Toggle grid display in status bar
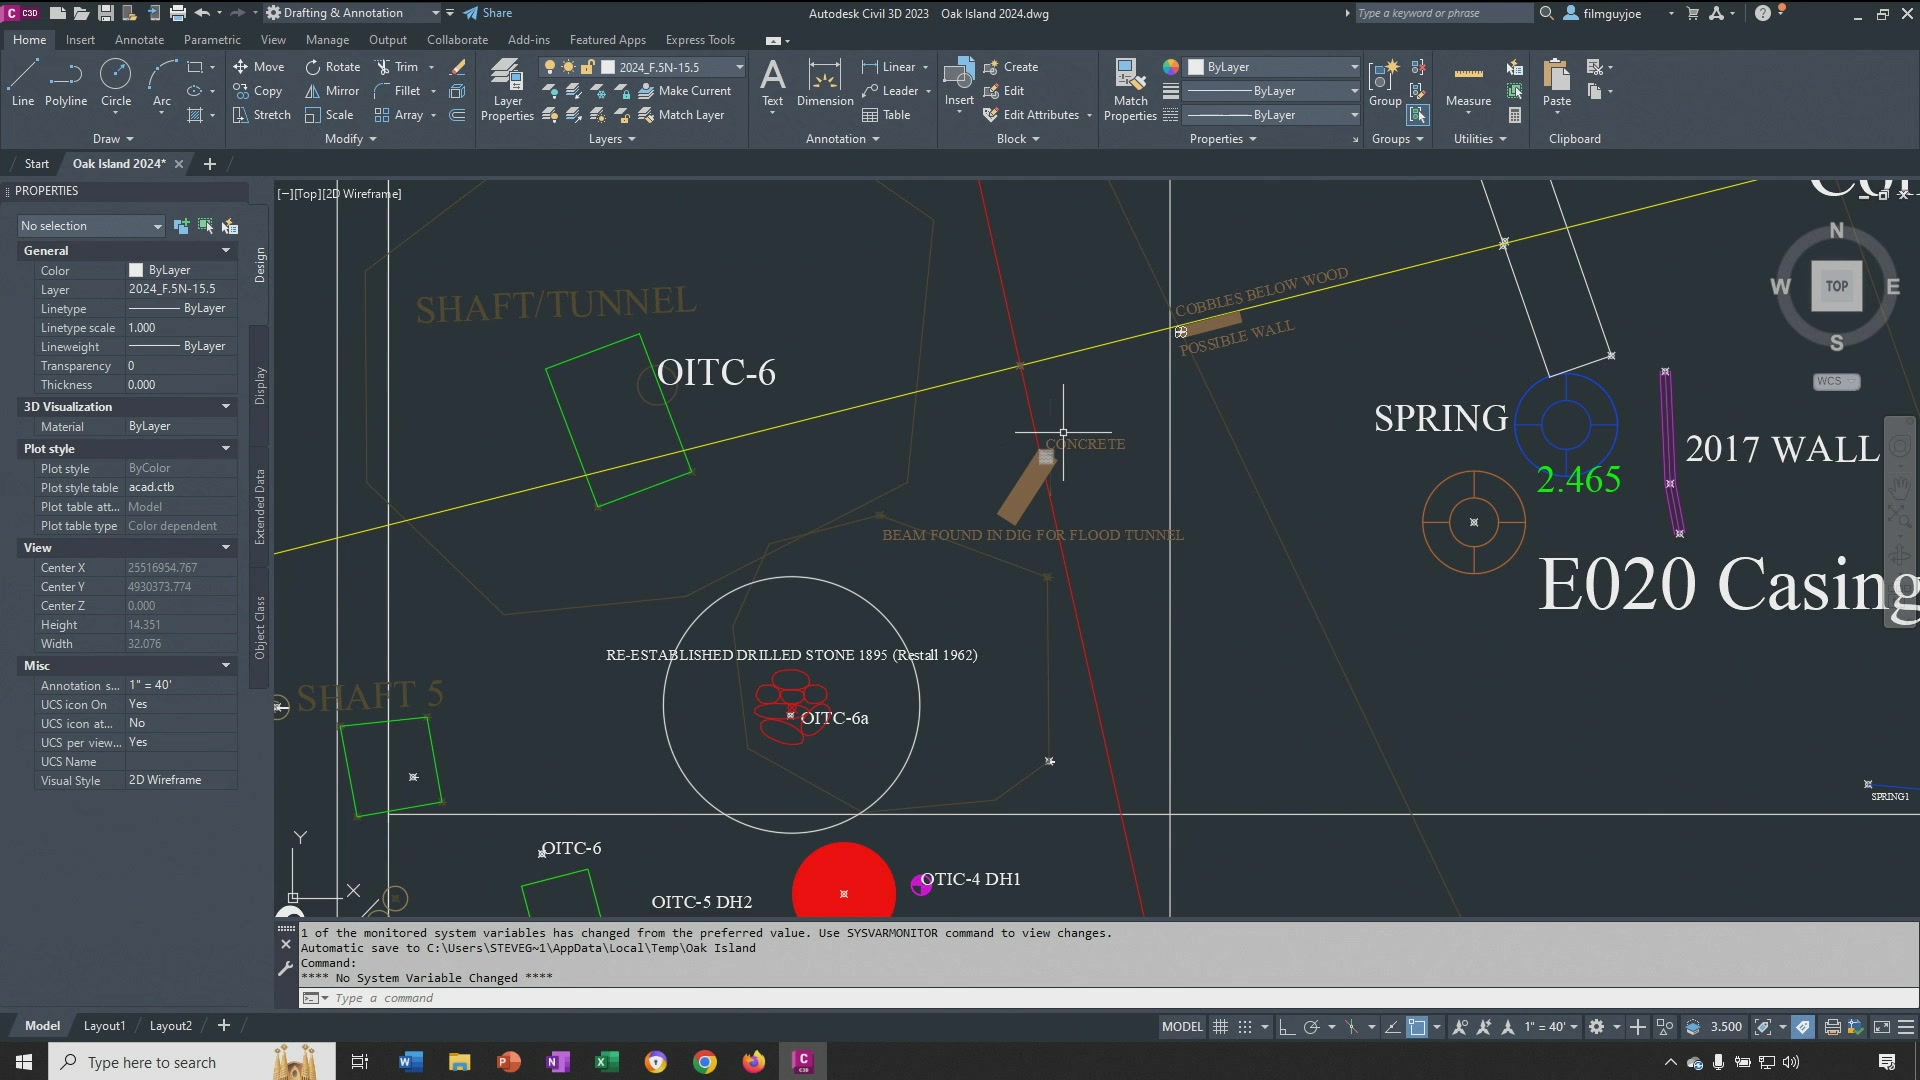1920x1080 pixels. (x=1220, y=1027)
